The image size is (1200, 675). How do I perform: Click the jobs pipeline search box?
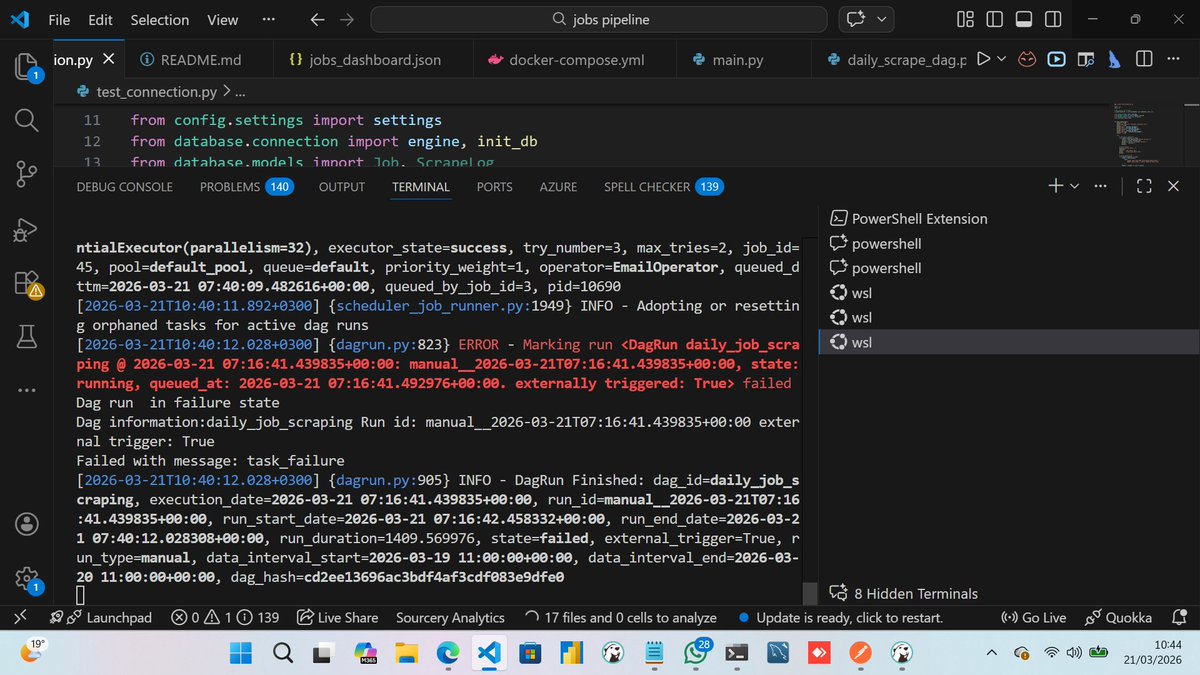point(599,20)
